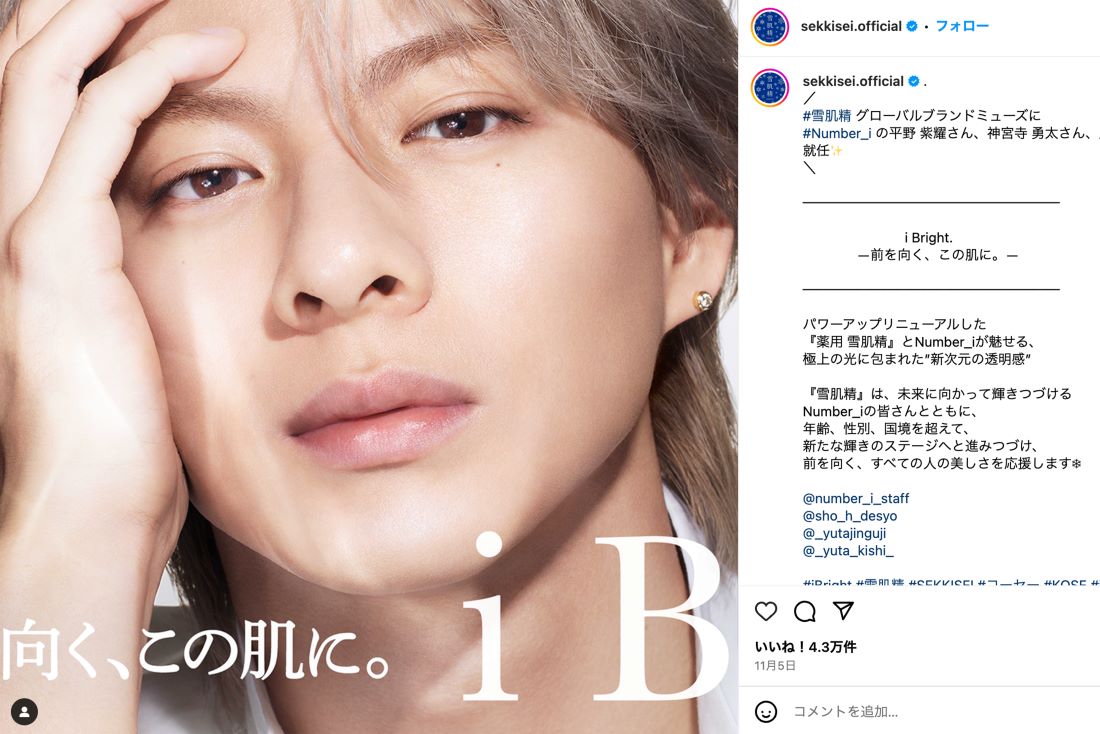This screenshot has height=734, width=1100.
Task: Open #Number_i hashtag link
Action: point(837,133)
